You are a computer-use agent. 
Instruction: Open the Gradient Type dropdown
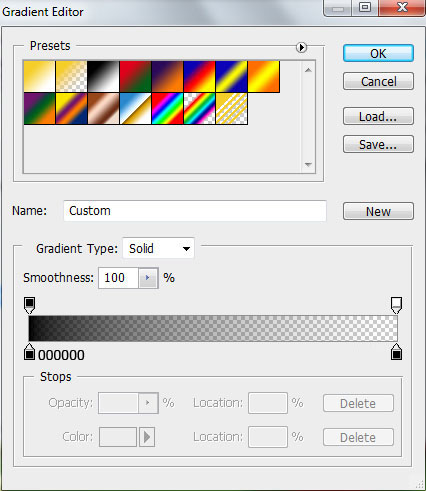pos(158,248)
